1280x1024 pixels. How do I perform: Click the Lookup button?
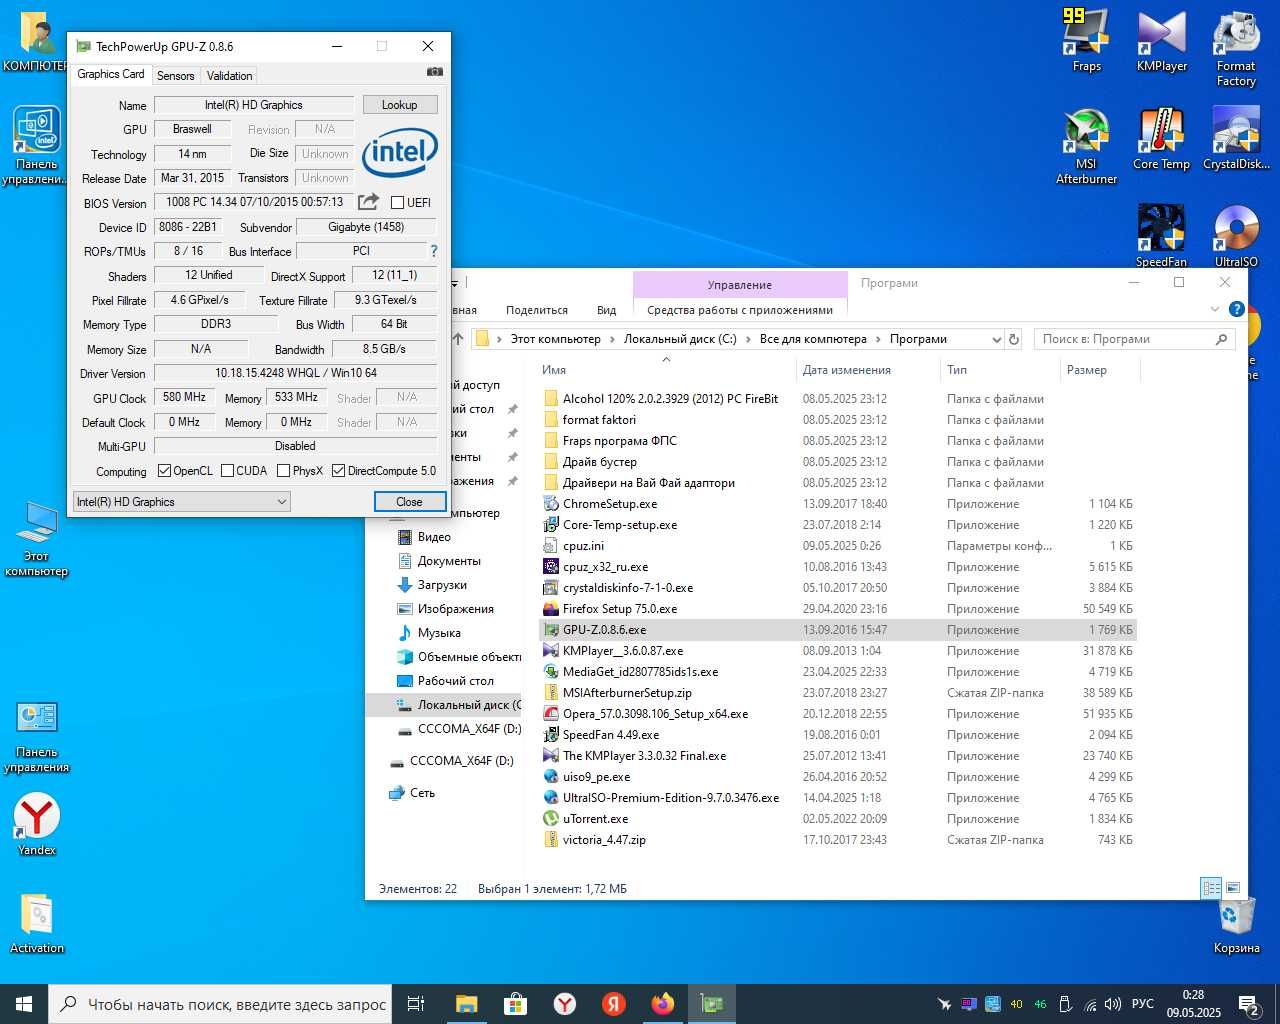point(399,105)
